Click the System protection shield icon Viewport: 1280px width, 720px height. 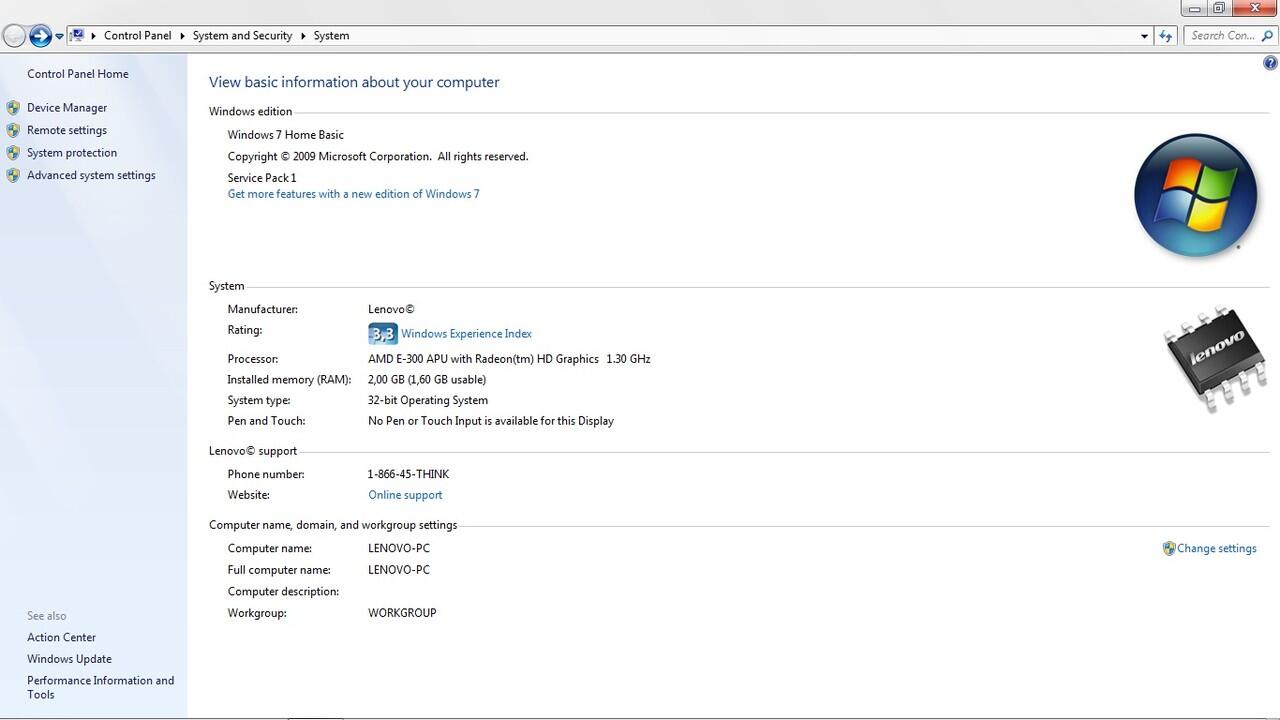coord(13,152)
